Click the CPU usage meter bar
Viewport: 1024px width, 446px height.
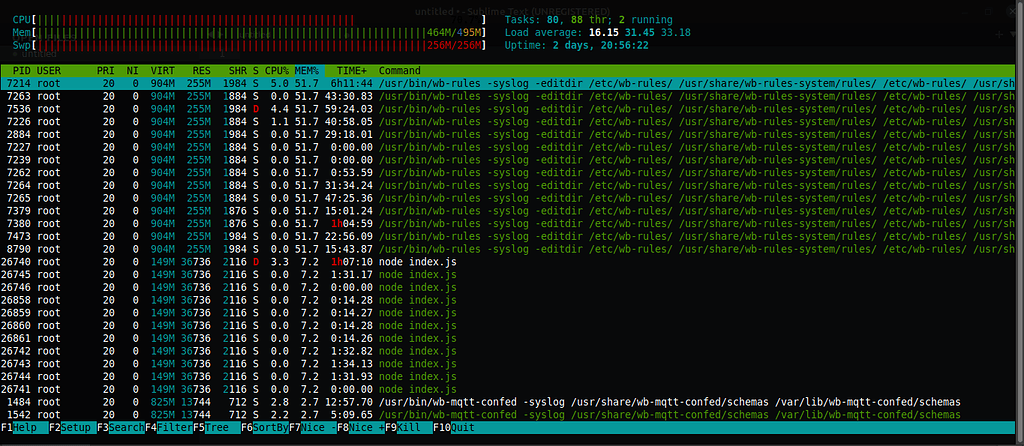[250, 19]
